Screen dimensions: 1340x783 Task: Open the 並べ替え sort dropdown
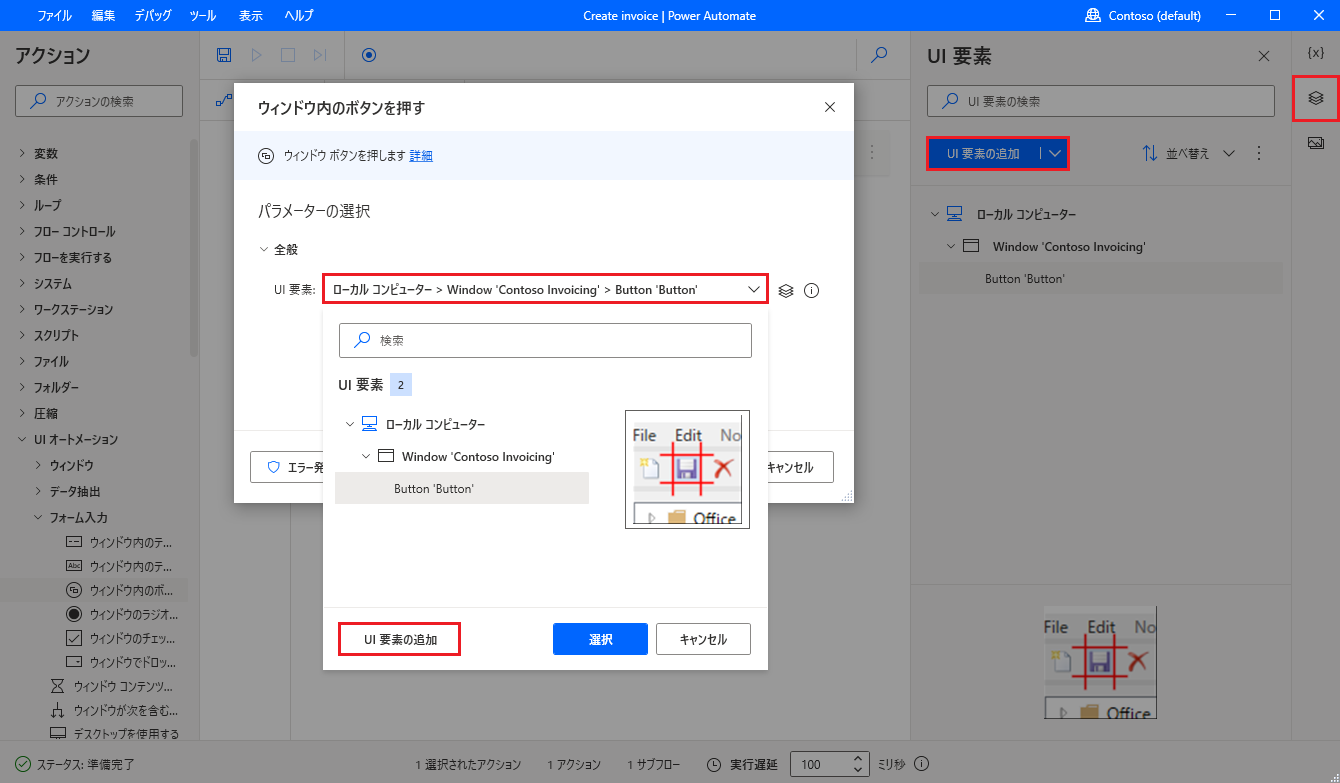1189,153
